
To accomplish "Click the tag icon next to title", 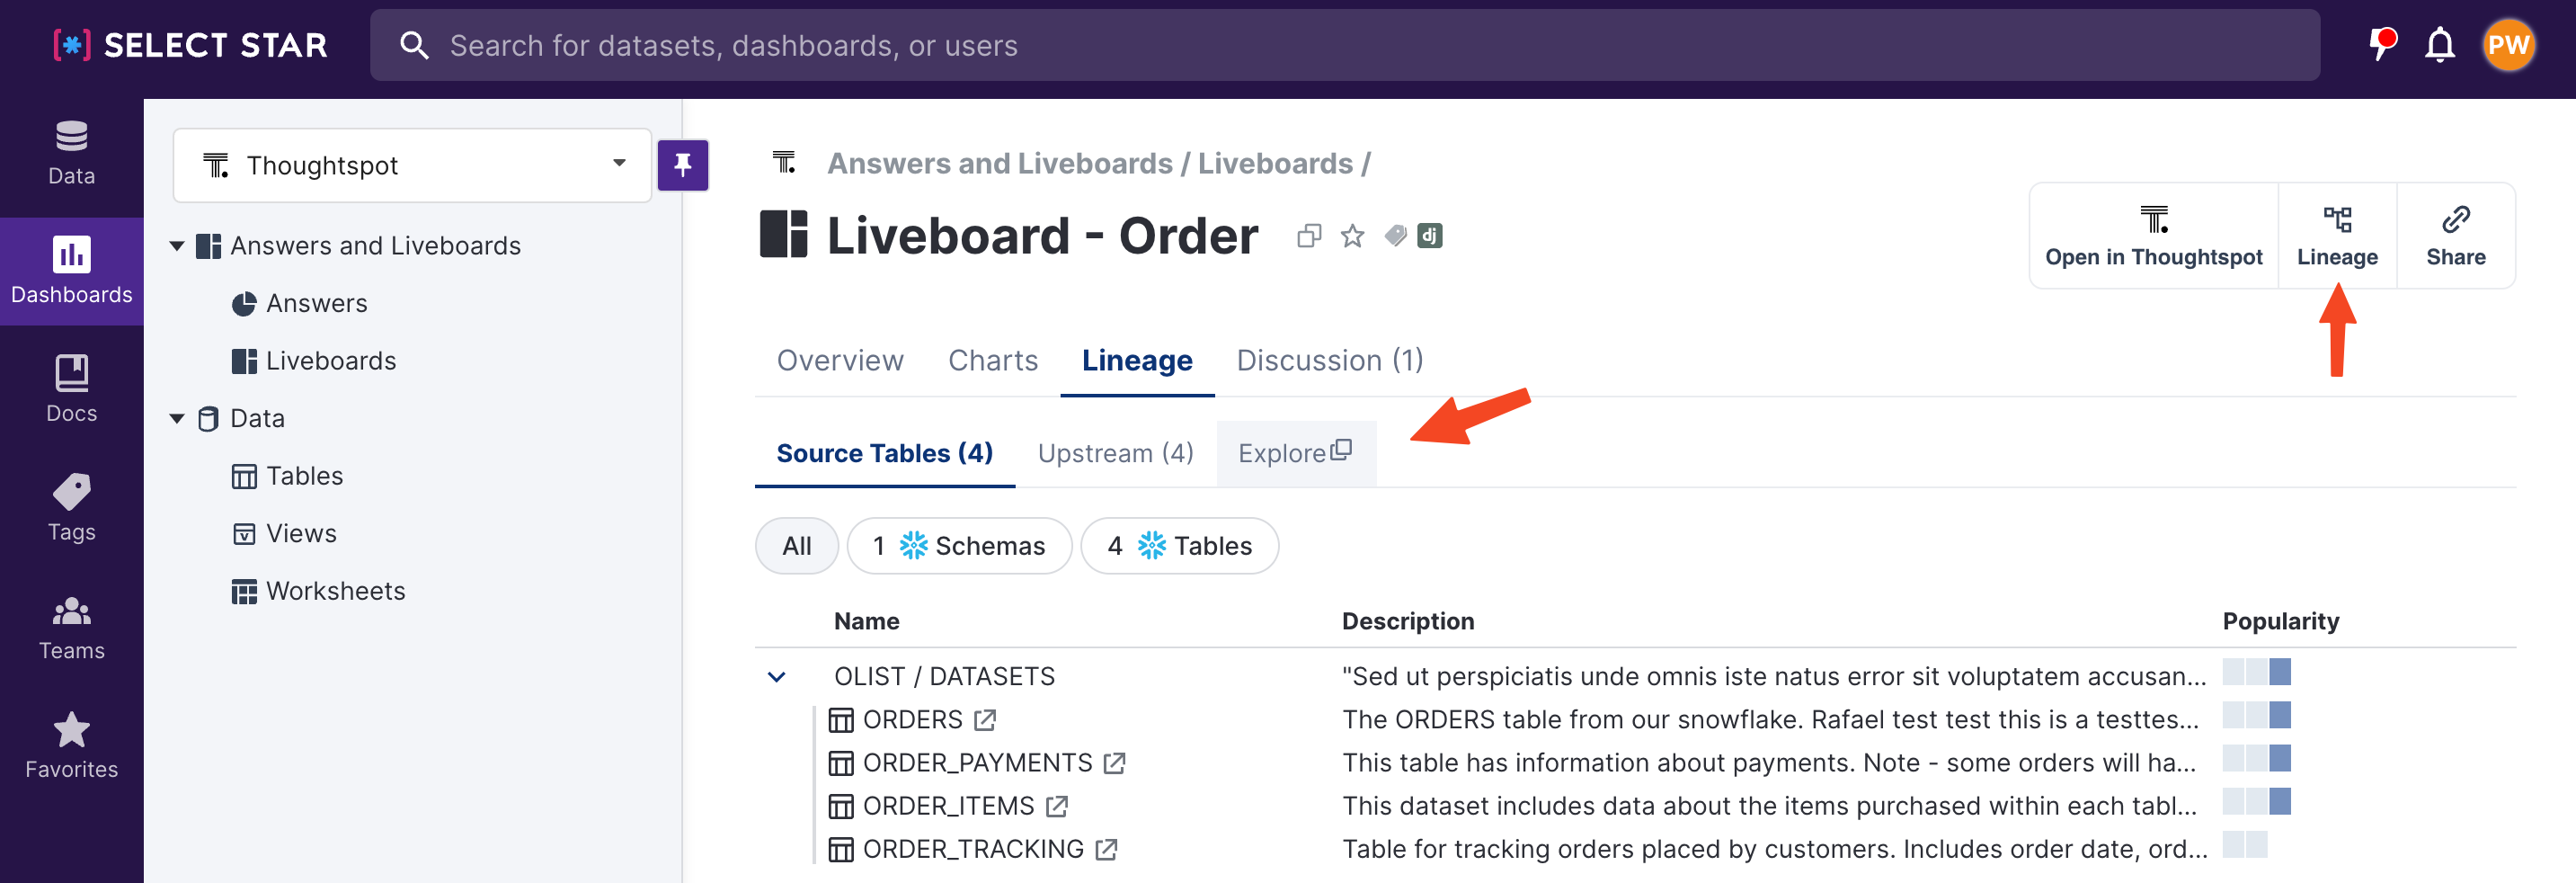I will pyautogui.click(x=1394, y=236).
